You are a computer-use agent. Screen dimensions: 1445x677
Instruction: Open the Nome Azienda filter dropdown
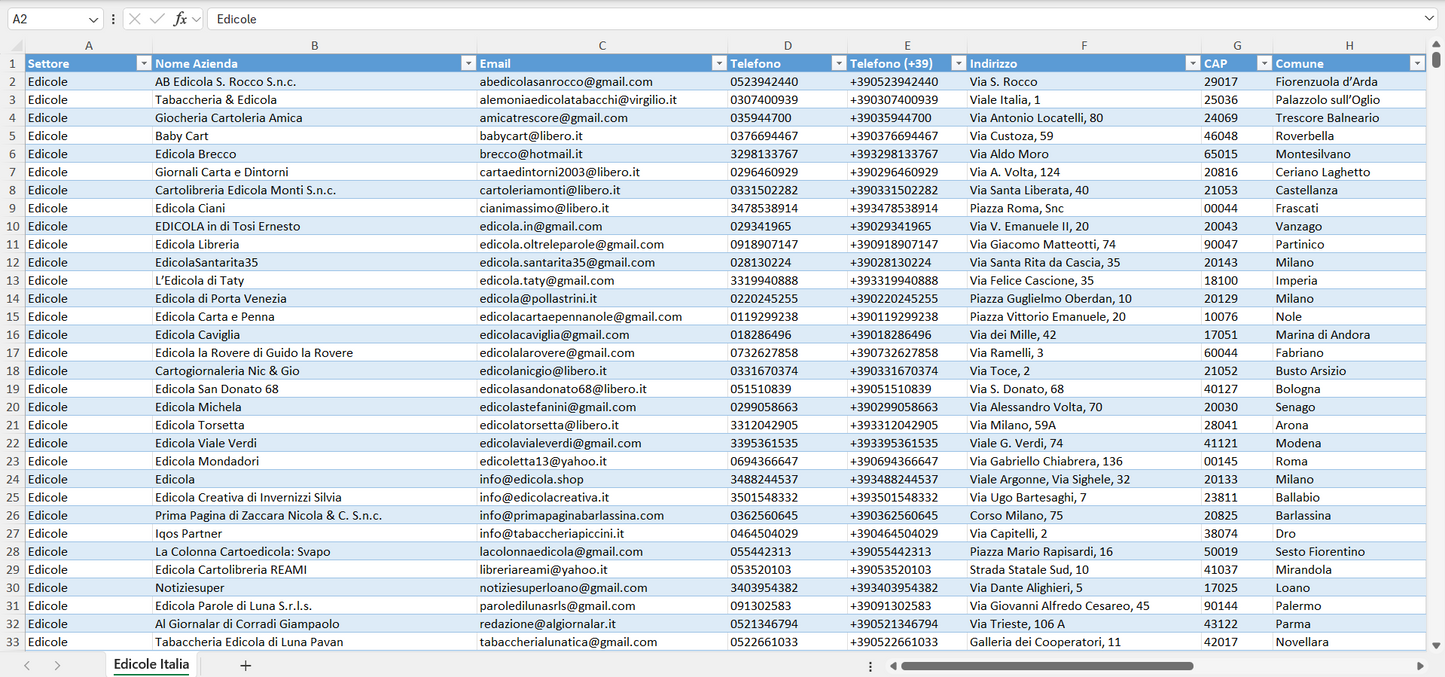pyautogui.click(x=467, y=64)
